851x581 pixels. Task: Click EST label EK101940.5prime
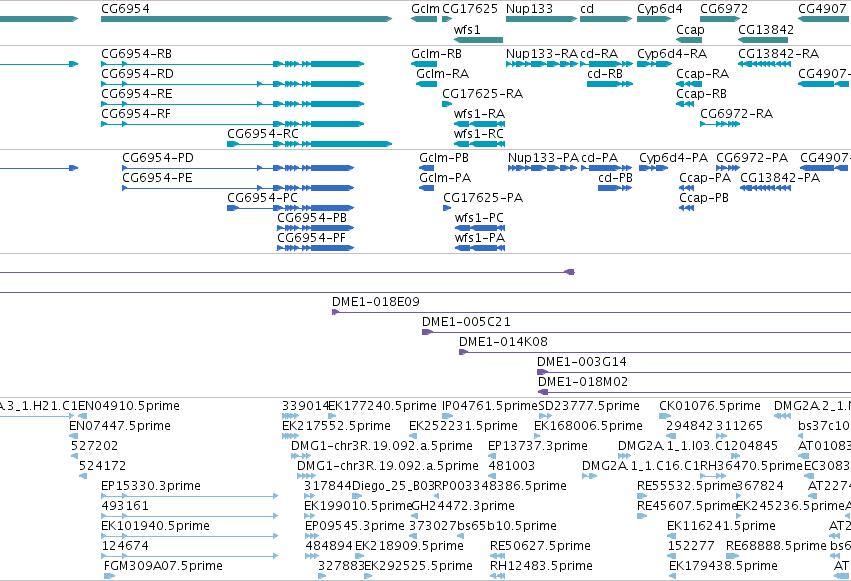click(155, 526)
